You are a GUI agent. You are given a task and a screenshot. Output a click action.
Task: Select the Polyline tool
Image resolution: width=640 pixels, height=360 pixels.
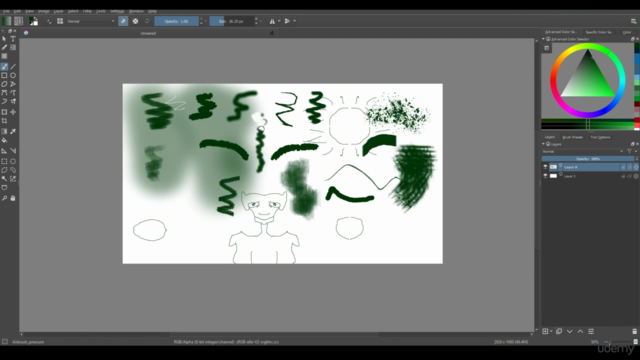tap(13, 84)
